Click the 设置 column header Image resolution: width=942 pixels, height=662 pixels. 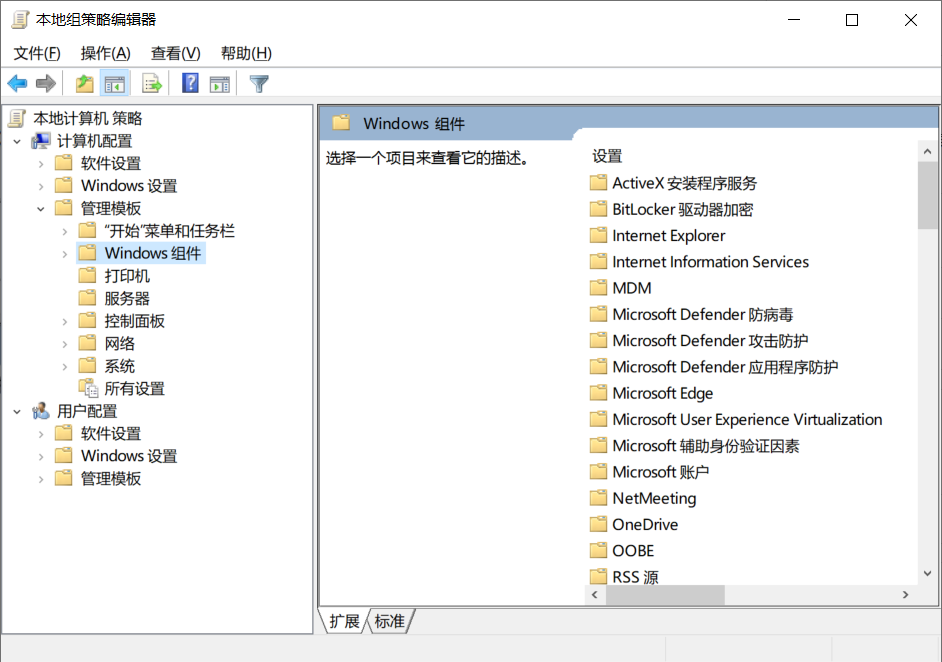click(x=607, y=156)
